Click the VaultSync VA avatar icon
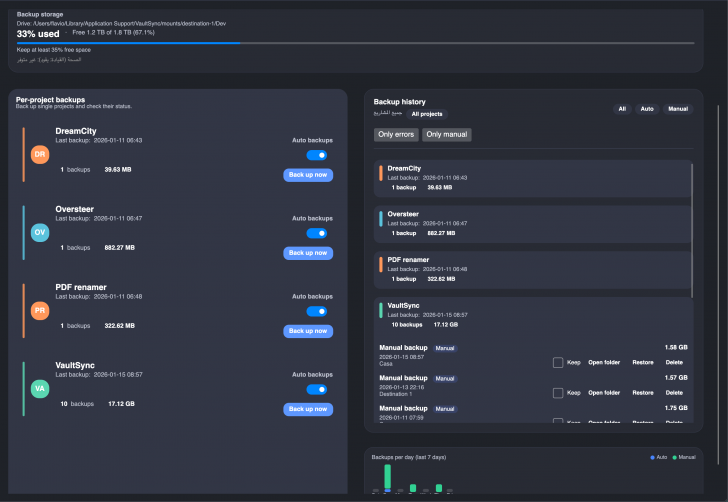The image size is (728, 502). (x=40, y=389)
